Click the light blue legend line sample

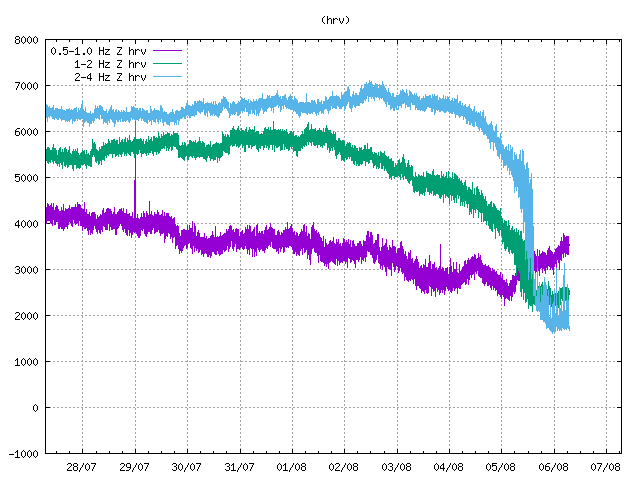(x=167, y=77)
